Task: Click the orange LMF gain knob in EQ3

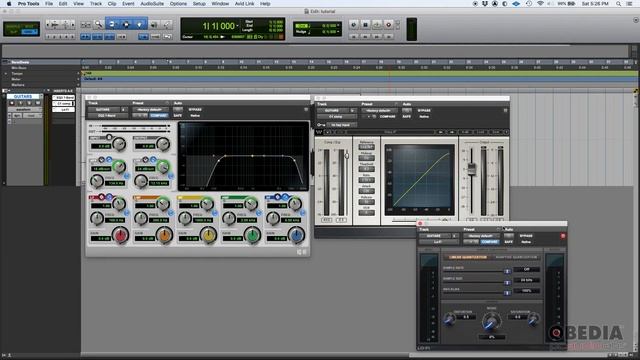Action: tap(164, 236)
